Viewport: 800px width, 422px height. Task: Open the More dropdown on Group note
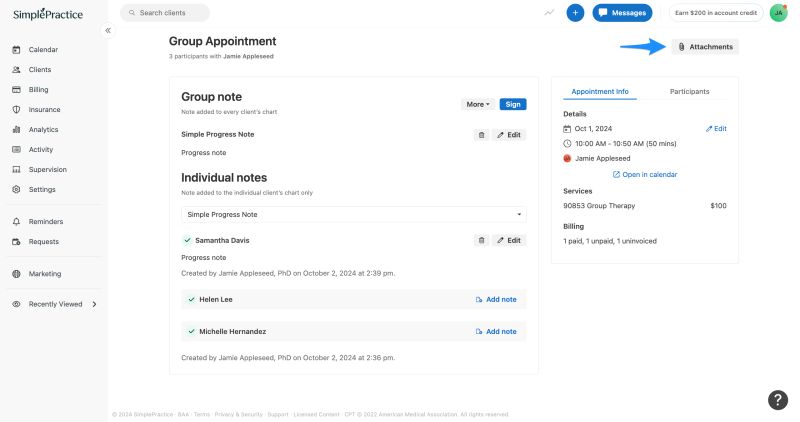click(x=478, y=104)
